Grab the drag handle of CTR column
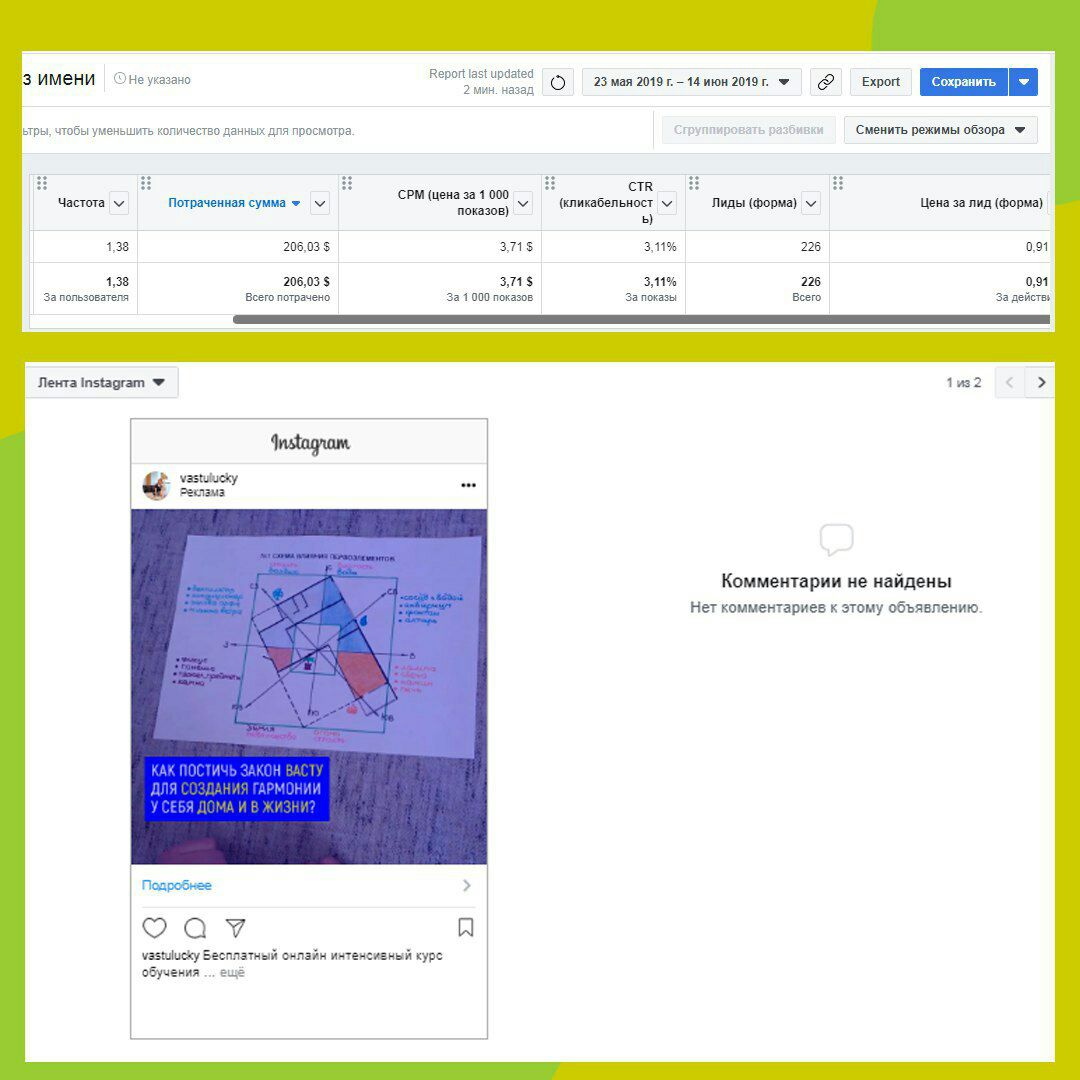Viewport: 1080px width, 1080px height. pos(550,183)
